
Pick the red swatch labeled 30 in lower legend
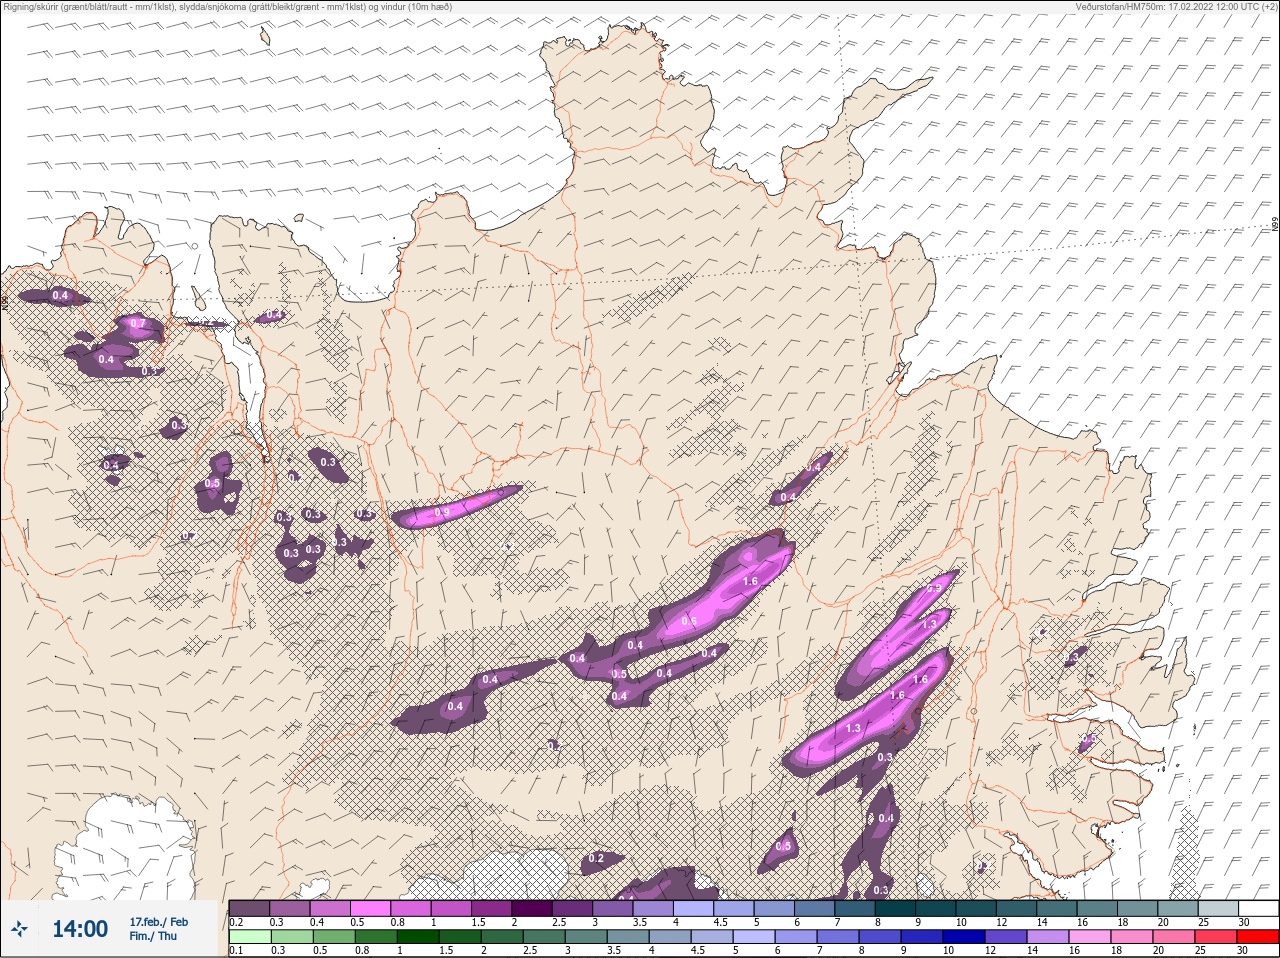point(1258,936)
